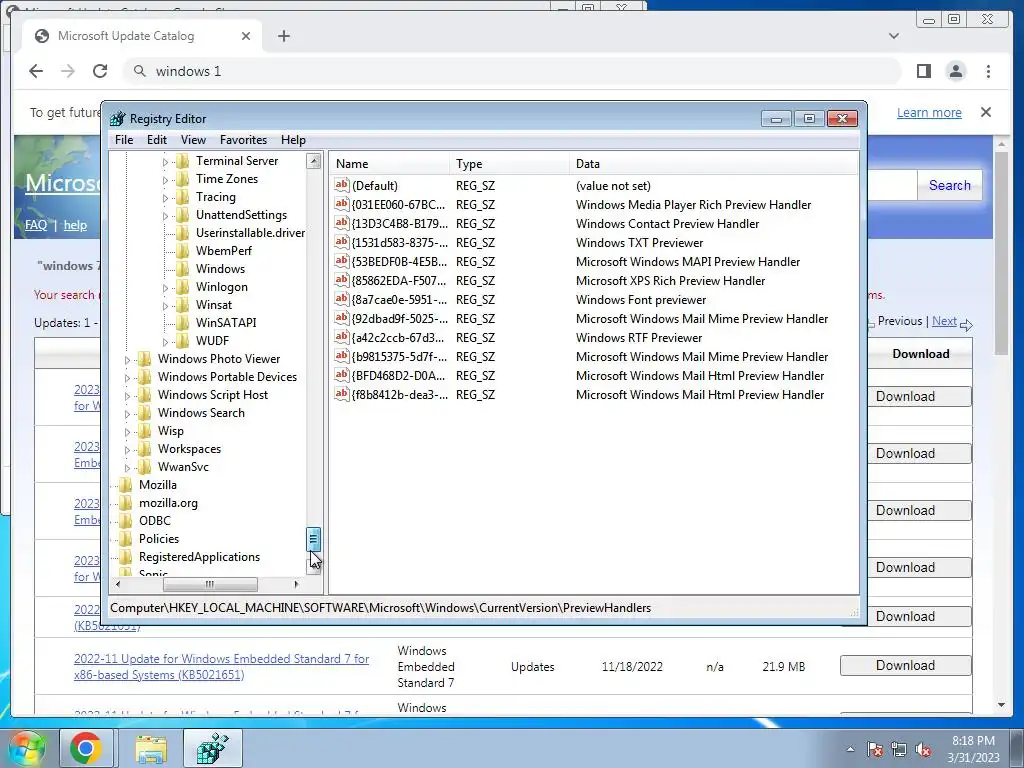1024x768 pixels.
Task: Expand the Windows Portable Devices key
Action: pyautogui.click(x=127, y=377)
